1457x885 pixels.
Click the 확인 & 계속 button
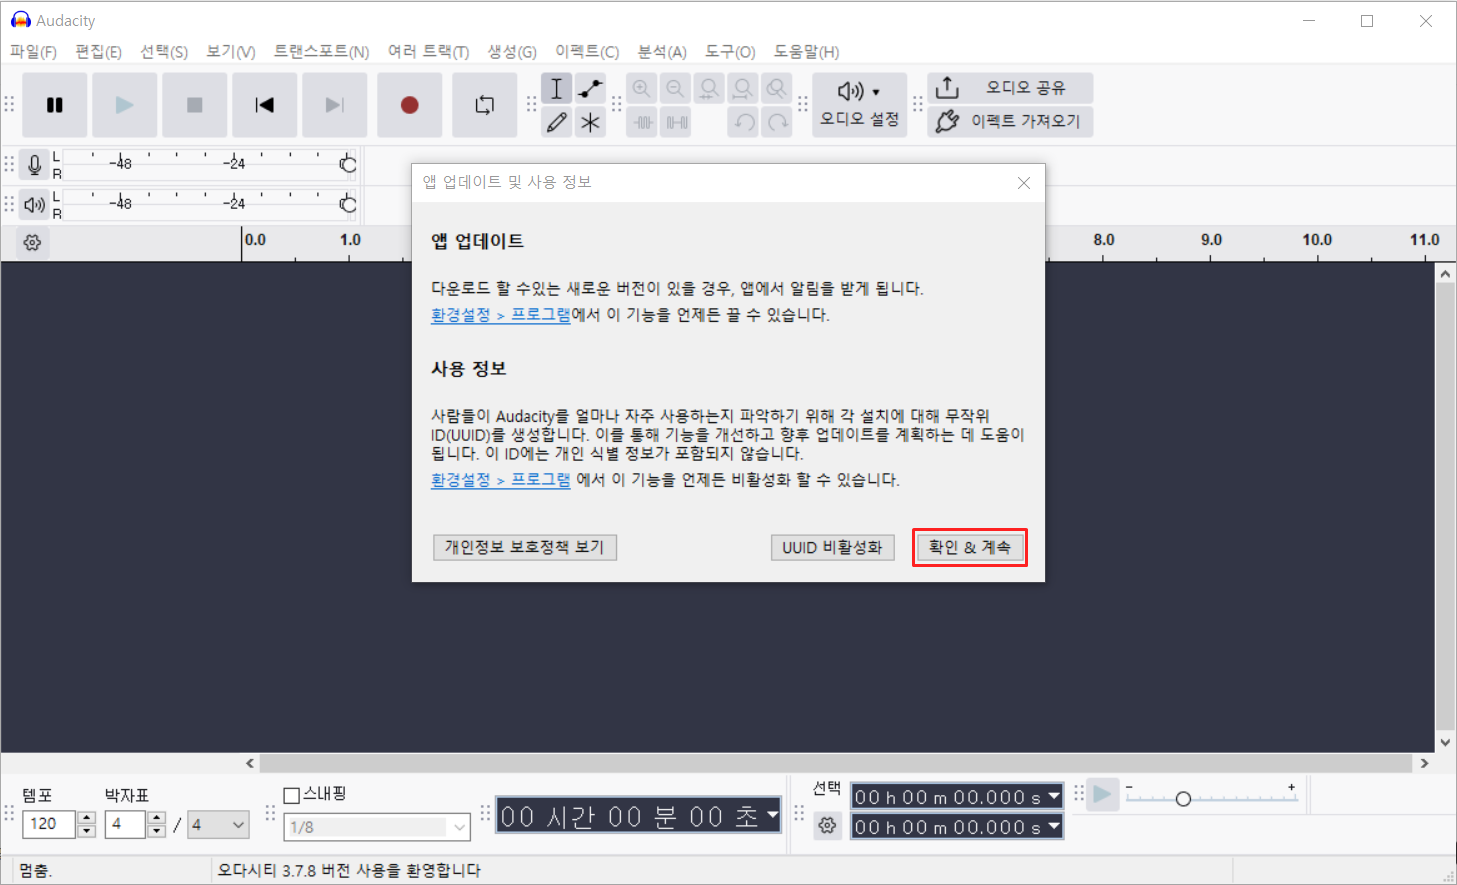970,547
